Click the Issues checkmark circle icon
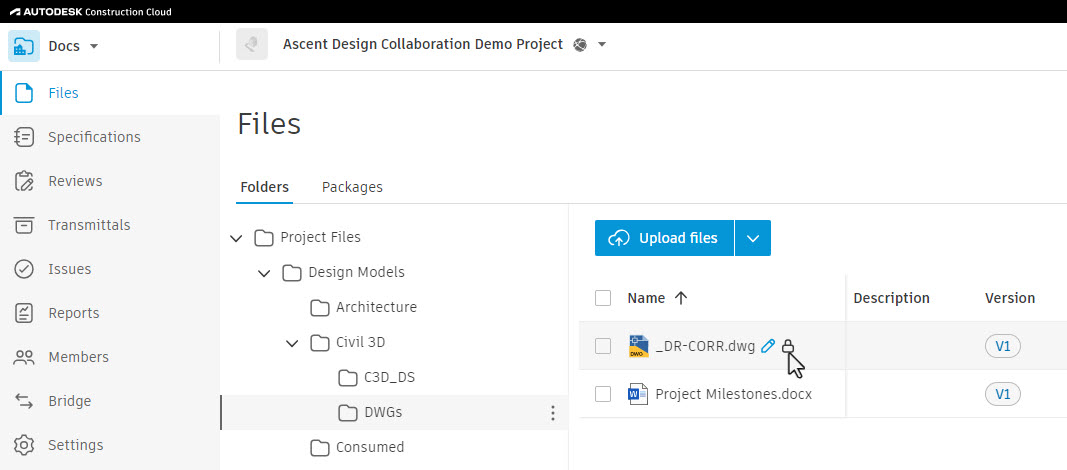 pos(24,269)
